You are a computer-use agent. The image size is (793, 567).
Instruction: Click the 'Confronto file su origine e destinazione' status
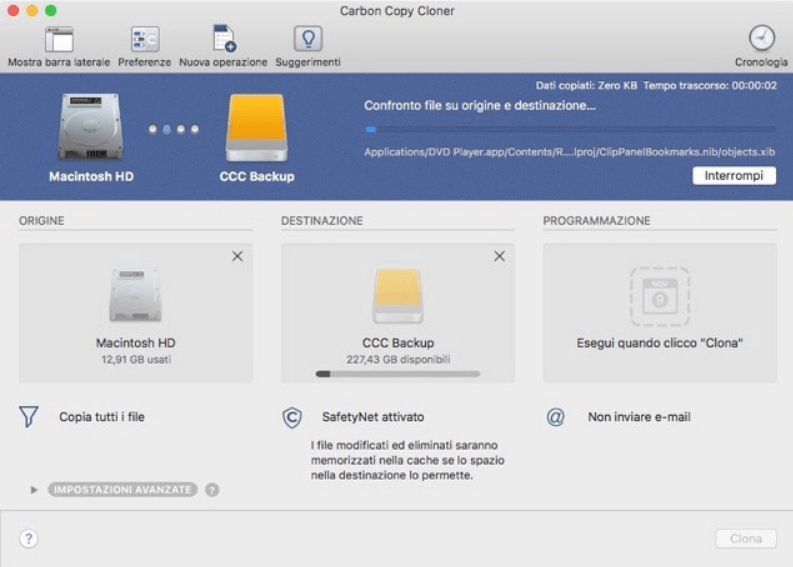click(x=480, y=105)
